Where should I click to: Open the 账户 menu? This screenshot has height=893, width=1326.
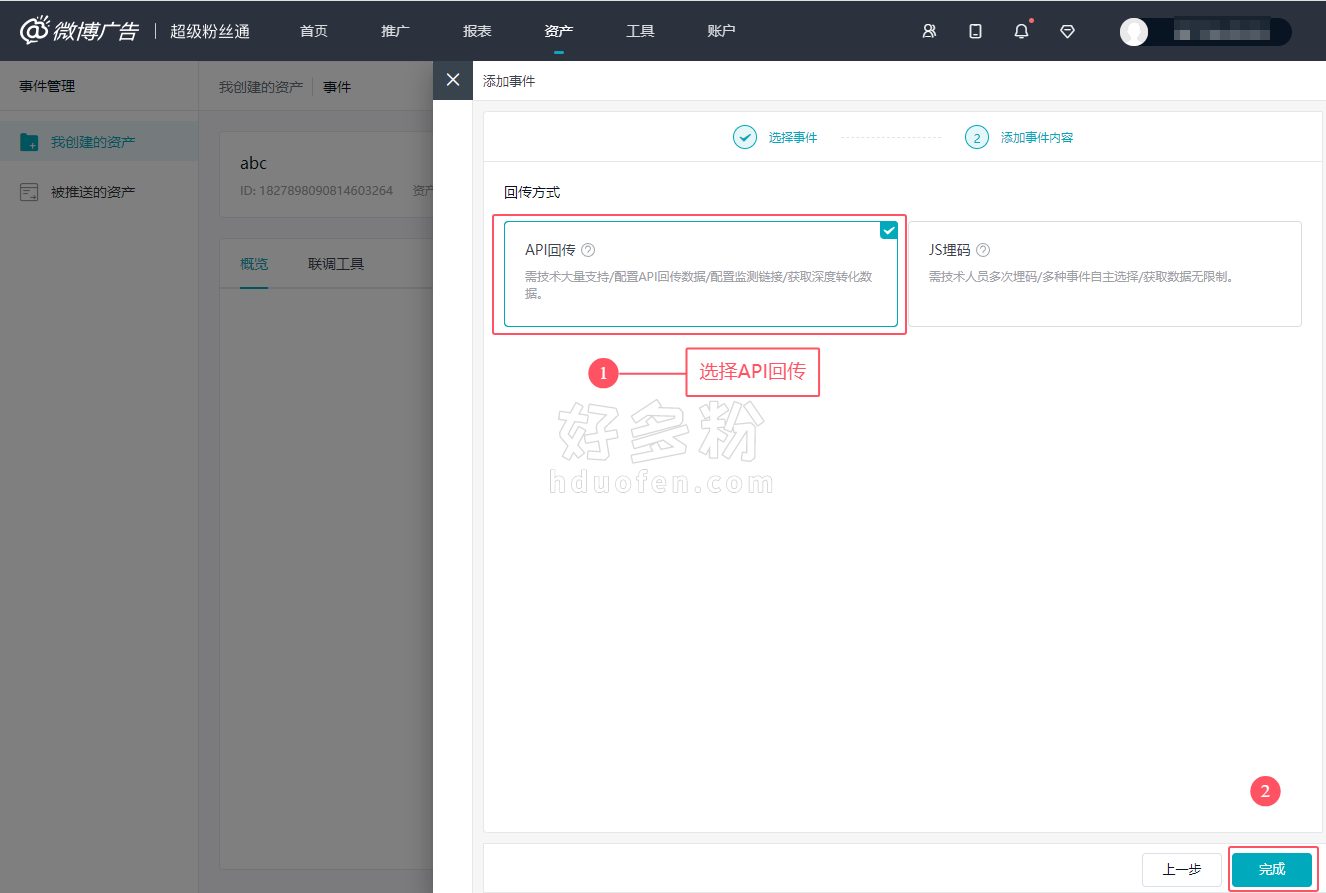pos(721,31)
